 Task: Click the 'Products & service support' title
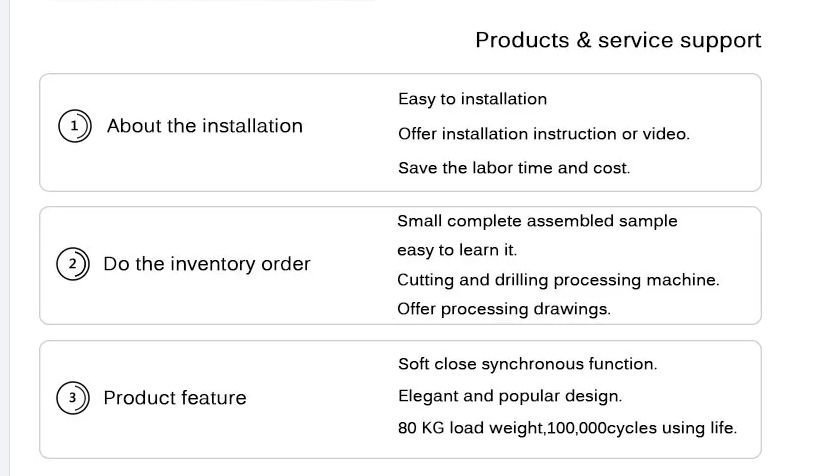pyautogui.click(x=618, y=41)
